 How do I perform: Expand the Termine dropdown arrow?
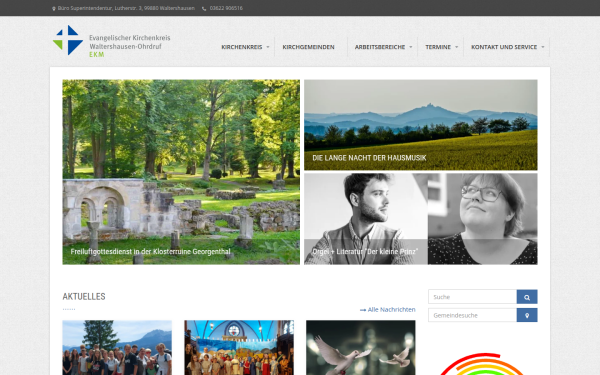click(x=457, y=47)
